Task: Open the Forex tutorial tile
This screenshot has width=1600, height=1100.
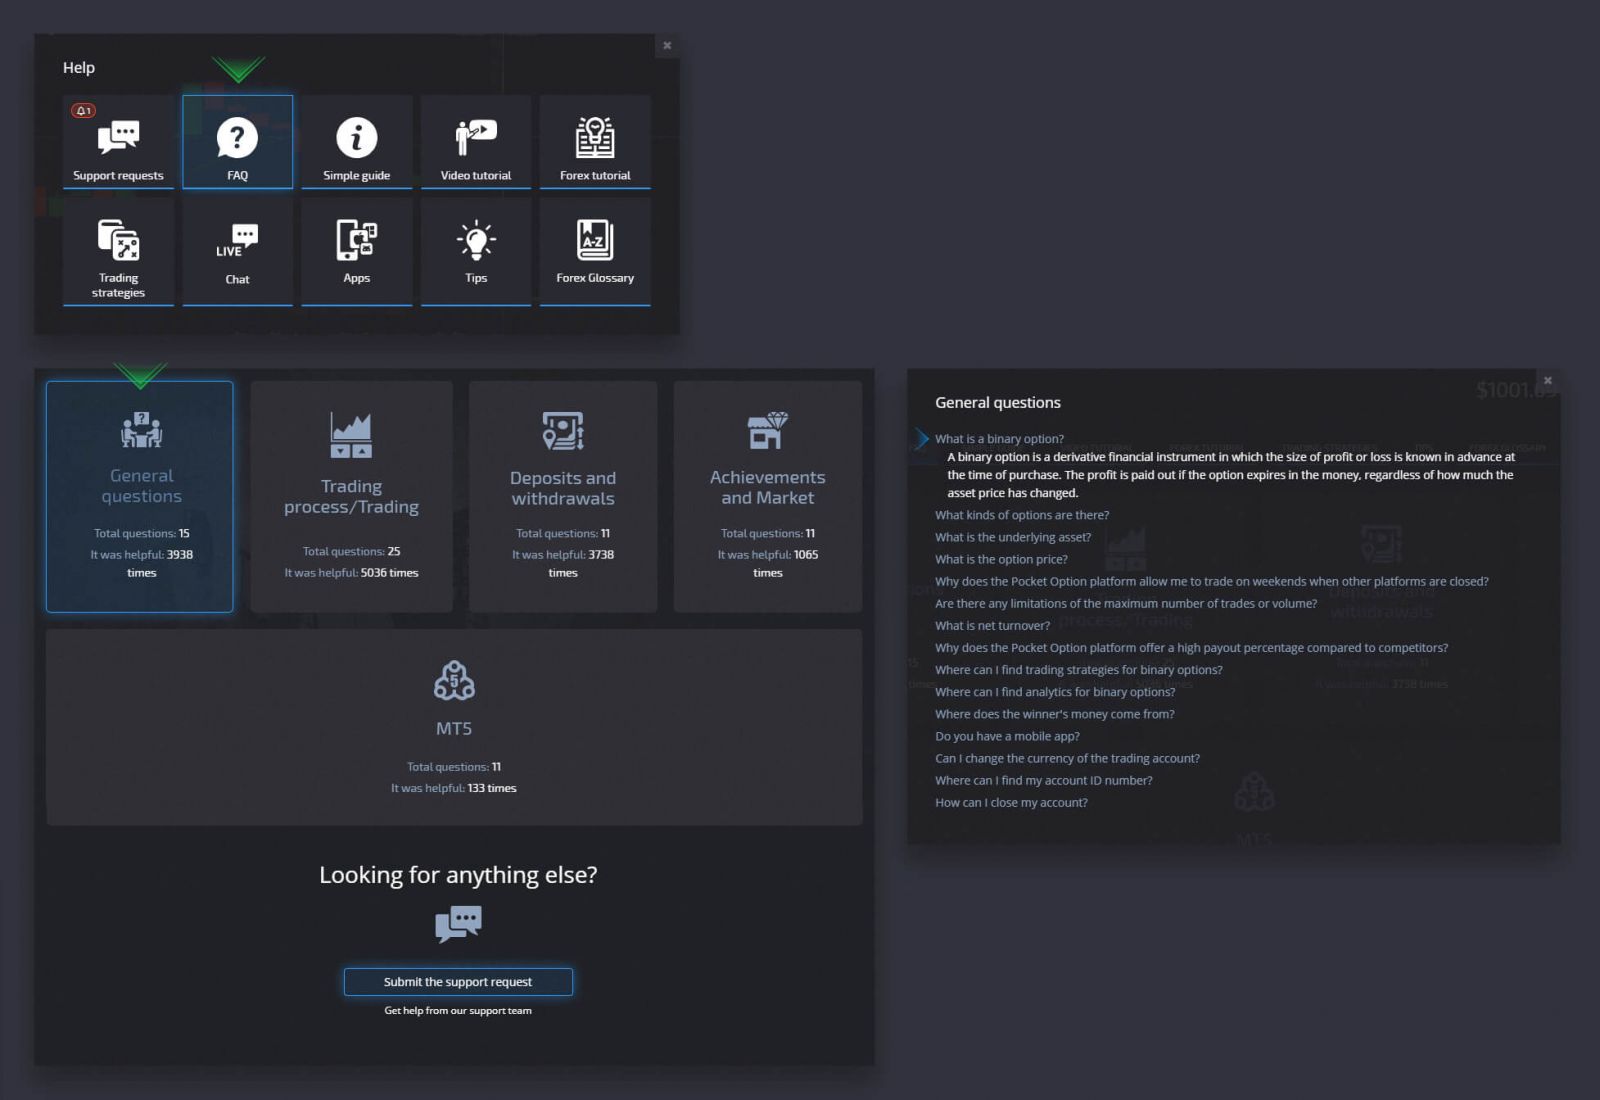Action: (595, 141)
